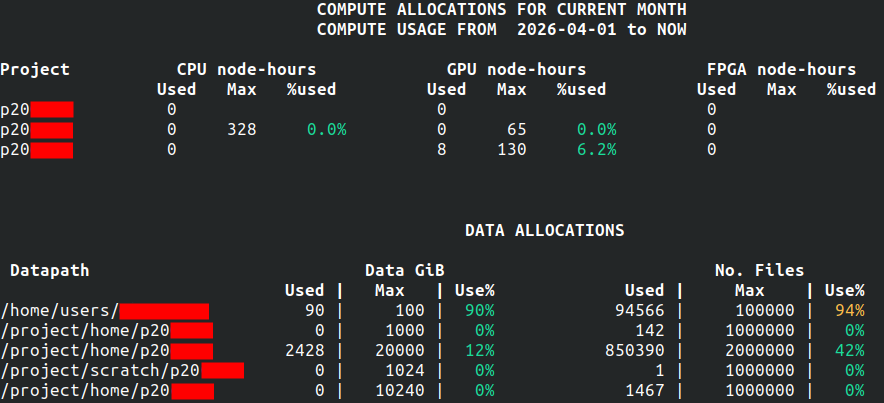Click the CPU Max value 328
The height and width of the screenshot is (403, 884).
pos(241,129)
